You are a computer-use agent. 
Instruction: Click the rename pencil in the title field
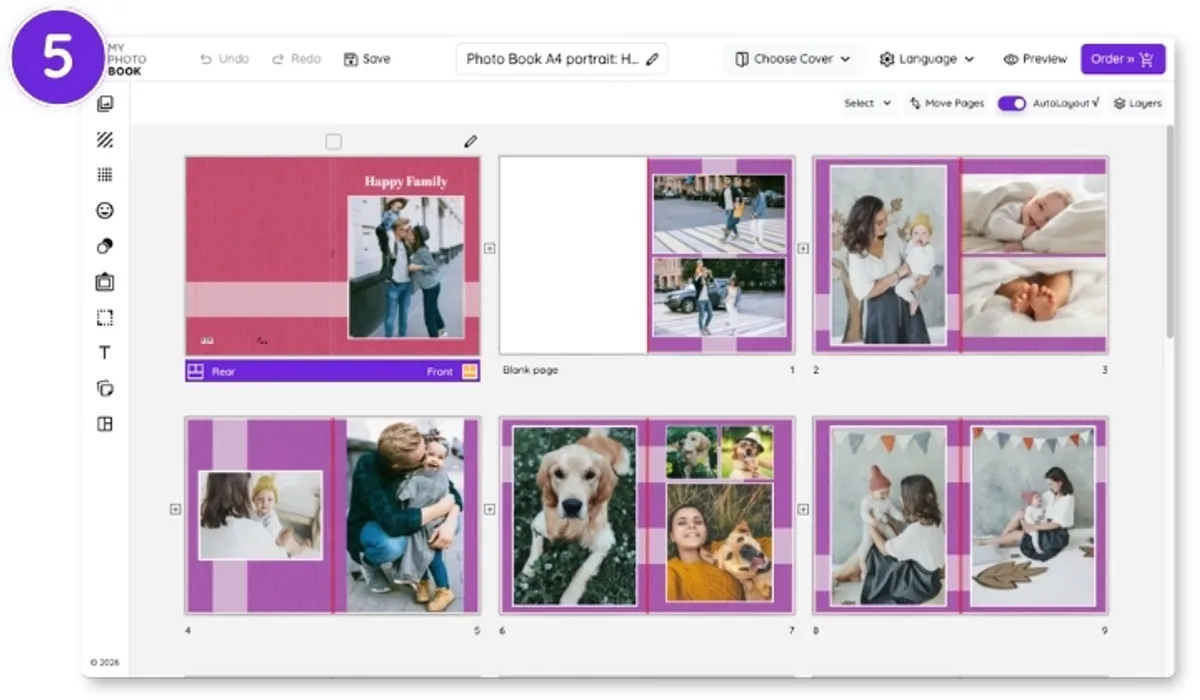click(x=652, y=60)
